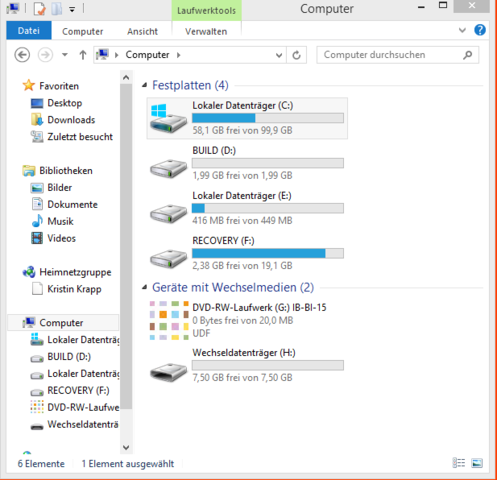
Task: Refresh the Computer view
Action: (x=297, y=55)
